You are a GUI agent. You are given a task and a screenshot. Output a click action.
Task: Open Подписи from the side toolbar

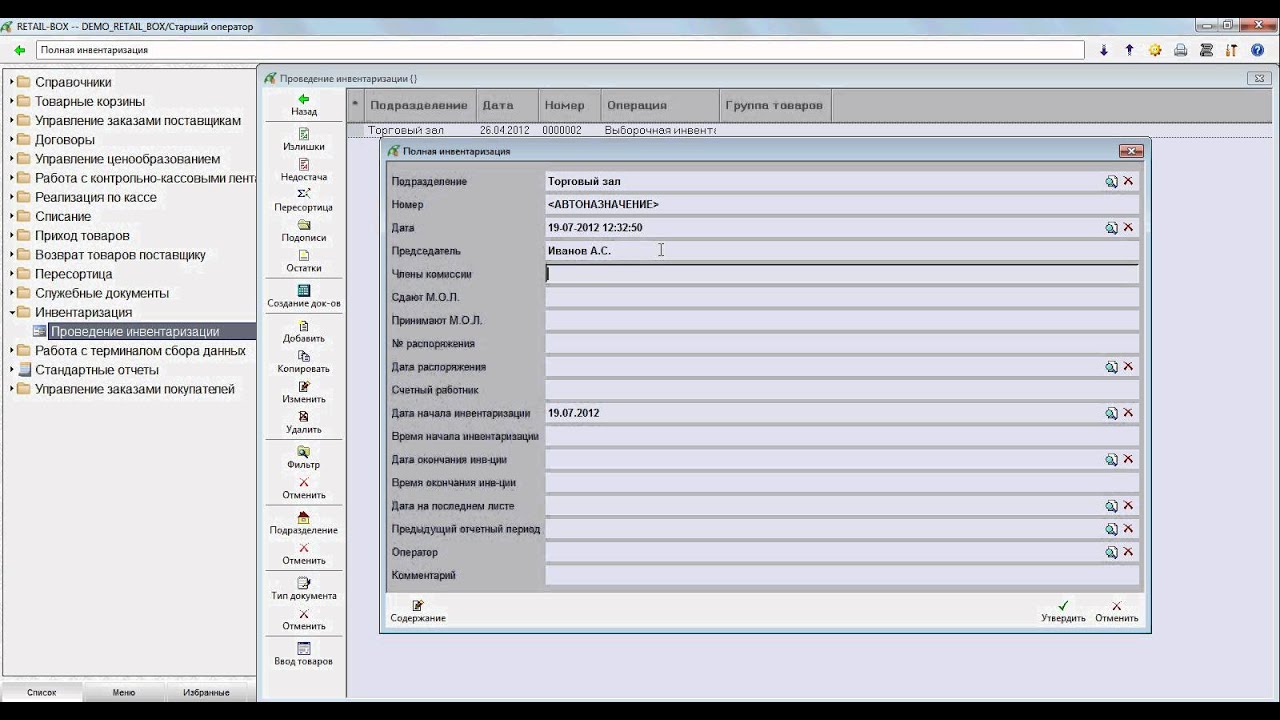pos(304,231)
